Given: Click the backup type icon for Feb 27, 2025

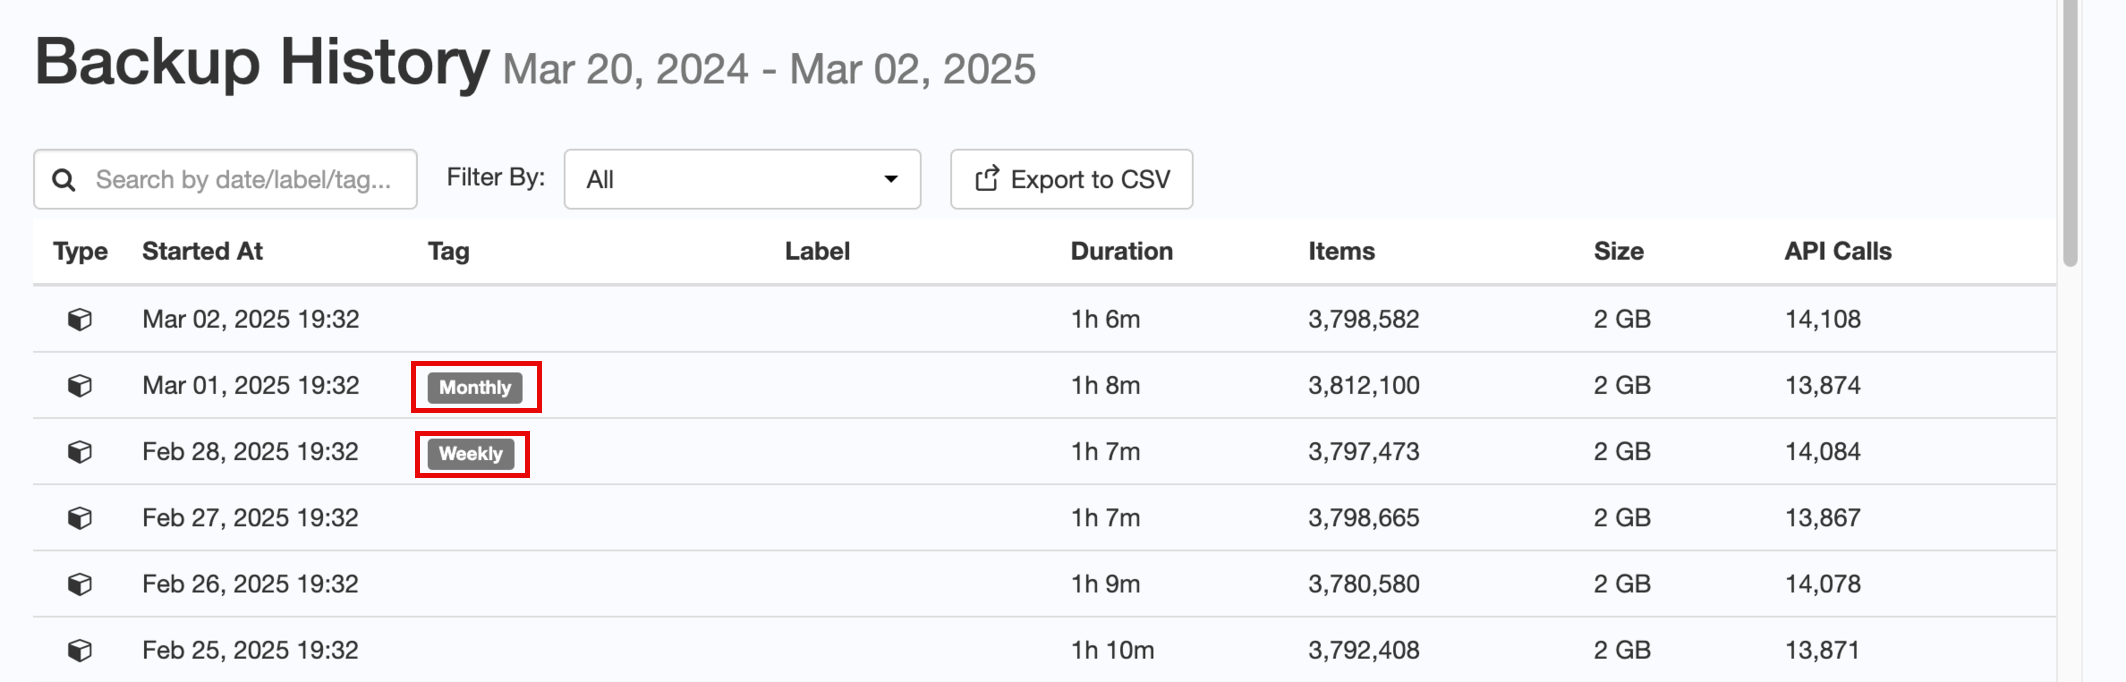Looking at the screenshot, I should pyautogui.click(x=80, y=518).
